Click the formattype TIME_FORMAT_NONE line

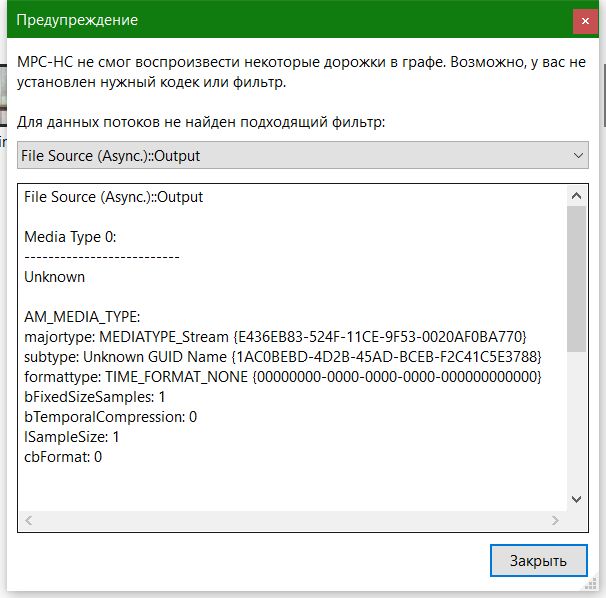(x=283, y=377)
